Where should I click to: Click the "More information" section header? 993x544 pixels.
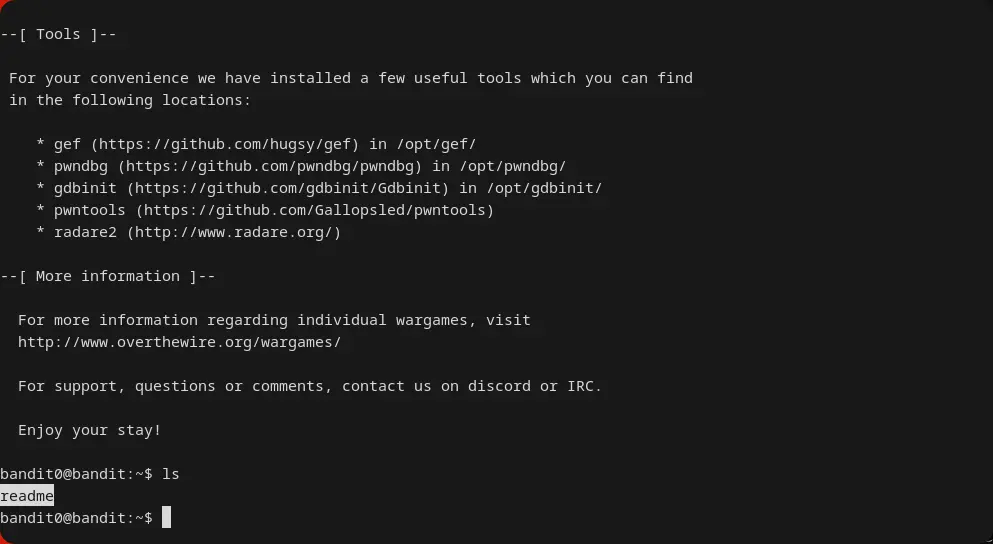[107, 276]
